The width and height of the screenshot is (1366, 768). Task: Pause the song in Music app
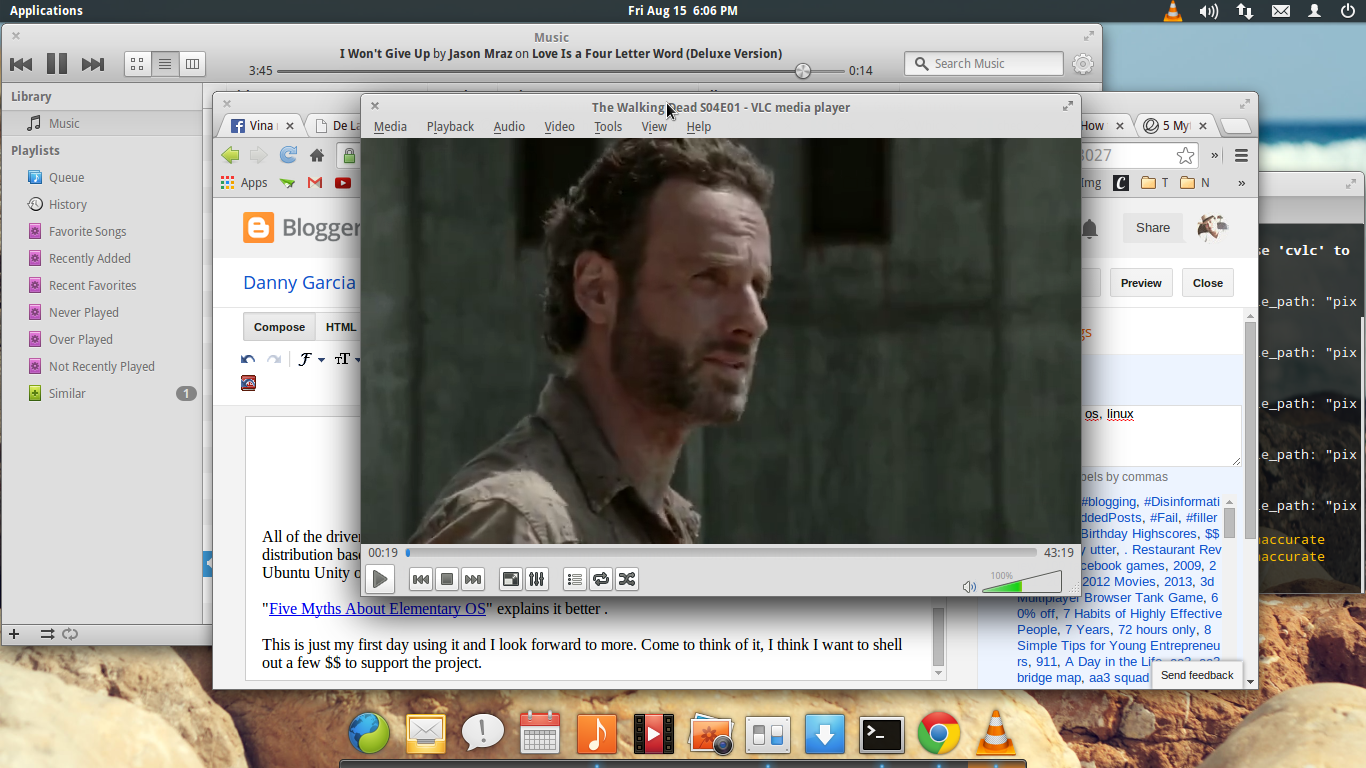pyautogui.click(x=57, y=64)
